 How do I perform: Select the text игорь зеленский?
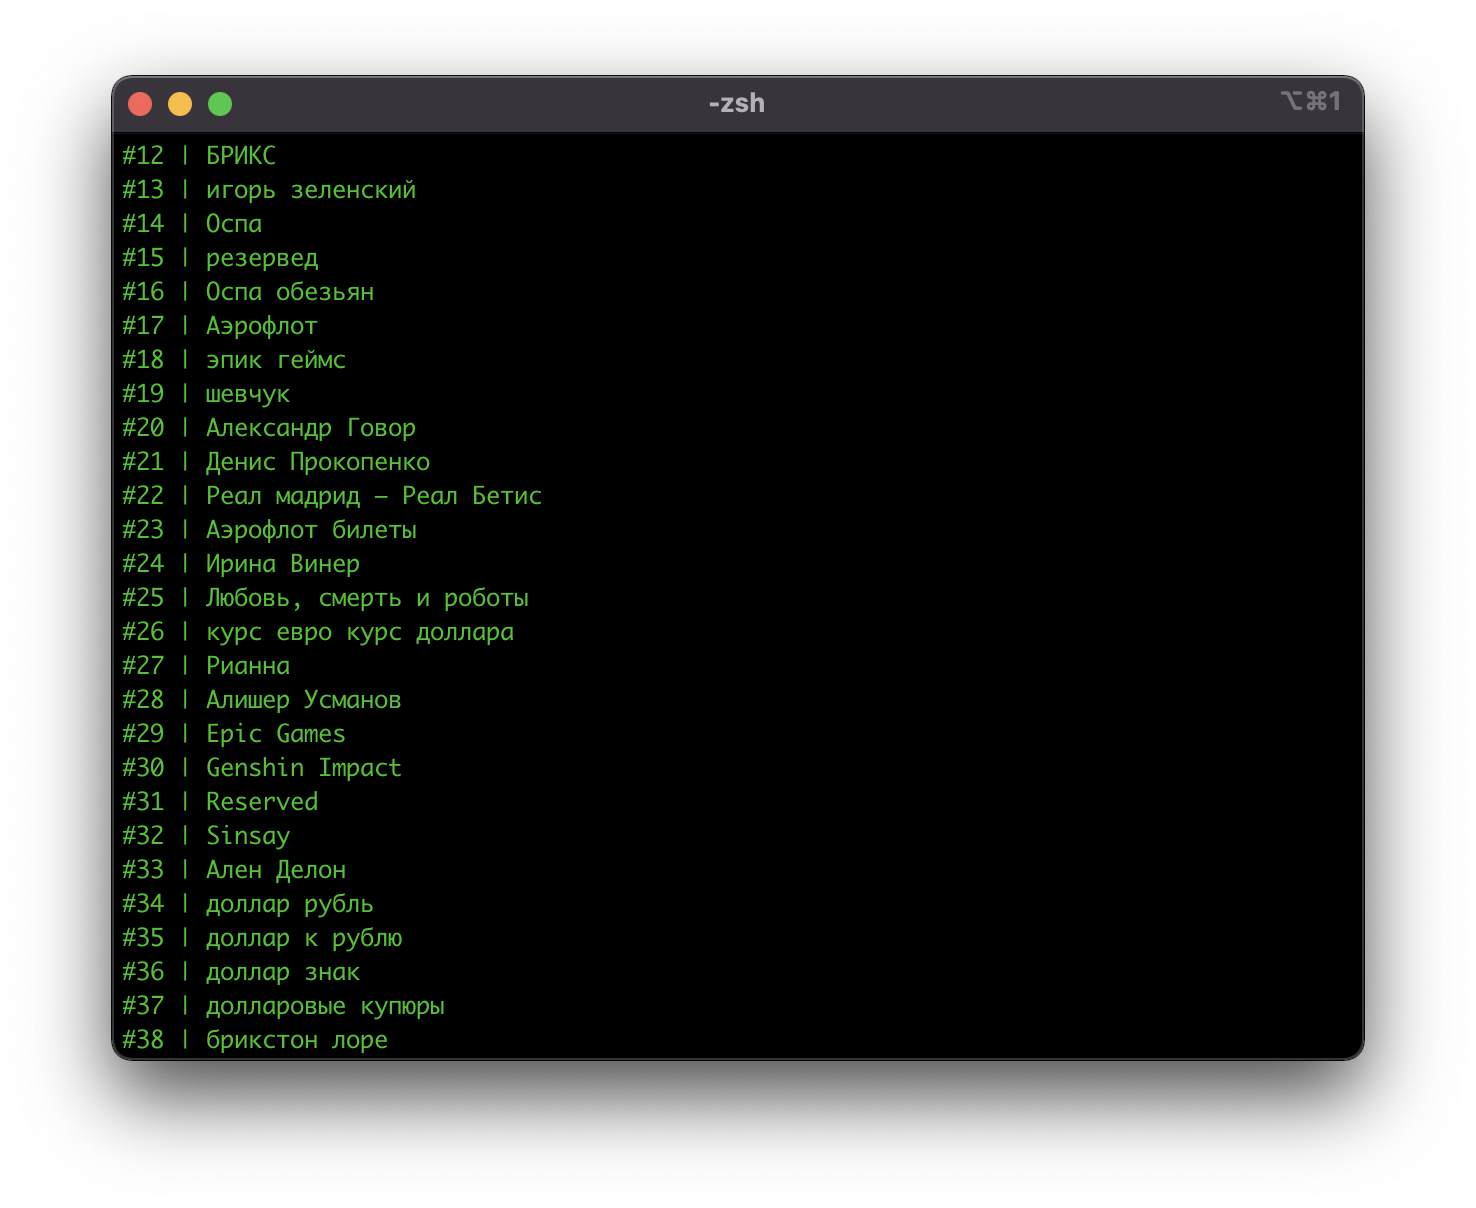click(x=310, y=190)
